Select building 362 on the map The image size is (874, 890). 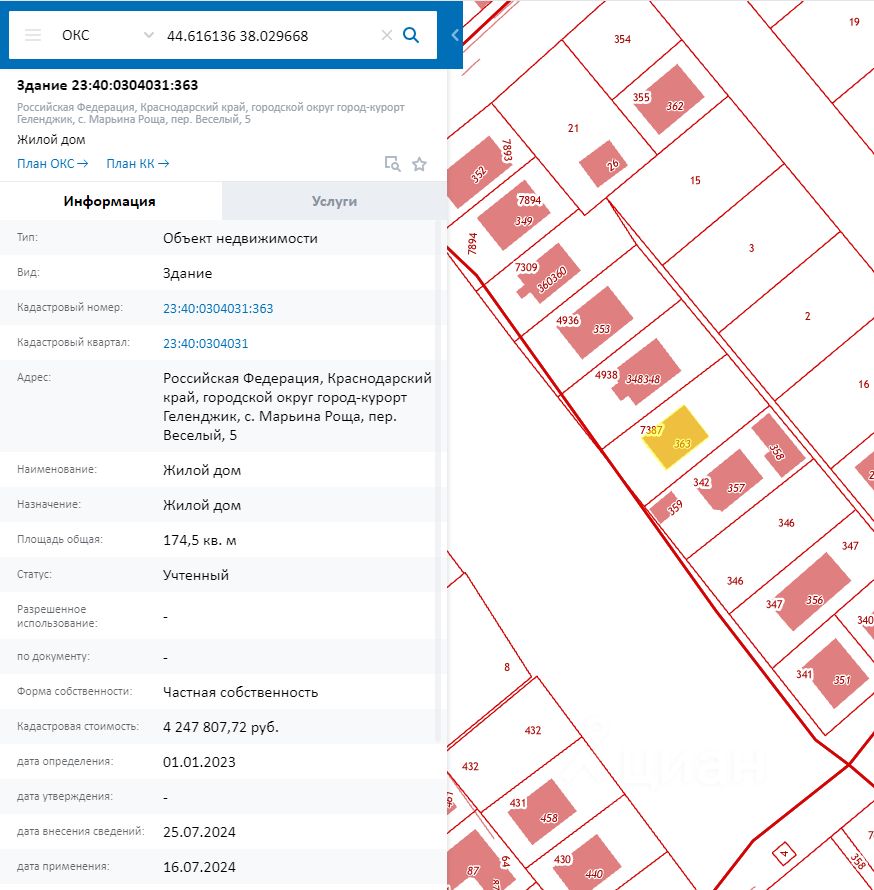pos(668,99)
